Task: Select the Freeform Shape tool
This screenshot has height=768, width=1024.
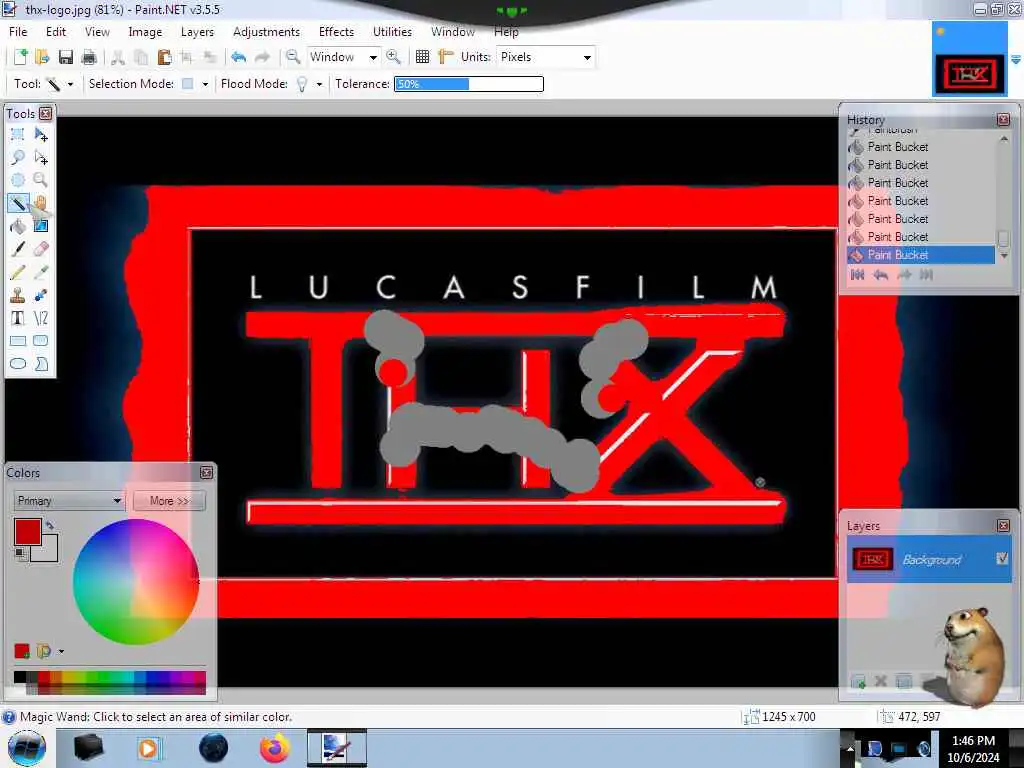Action: click(x=40, y=364)
